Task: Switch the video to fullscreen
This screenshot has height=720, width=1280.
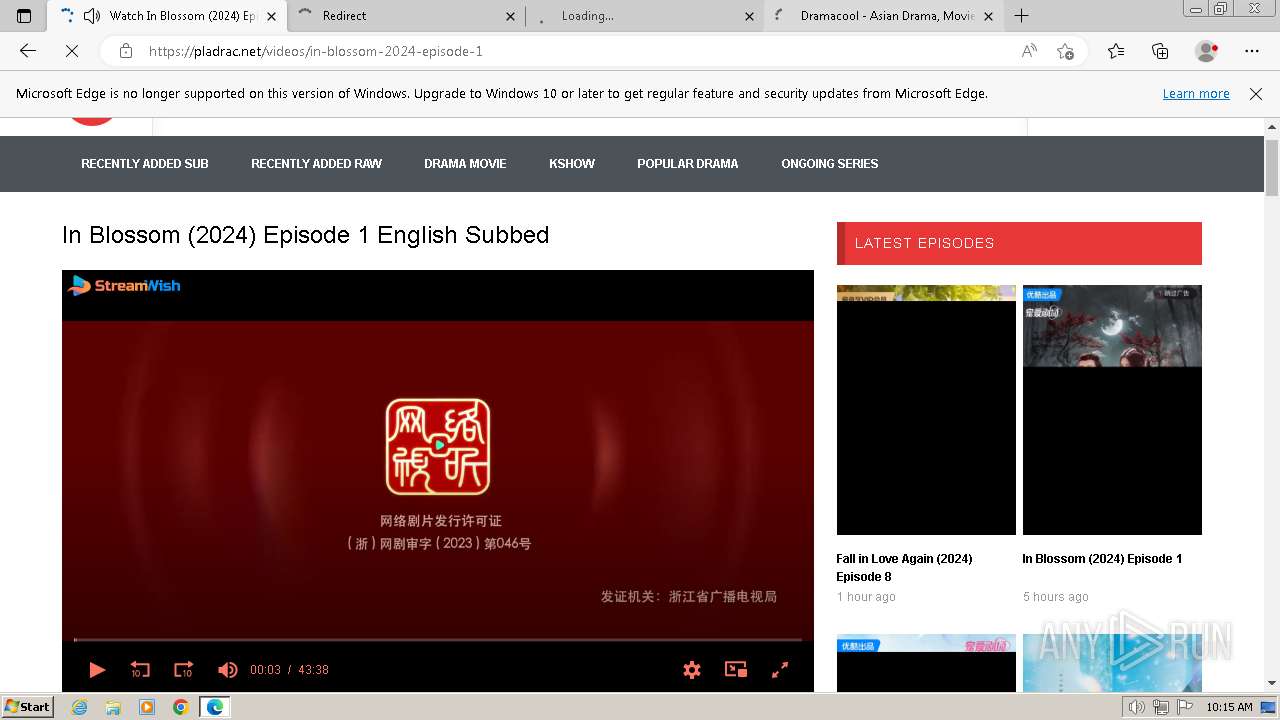Action: coord(780,670)
